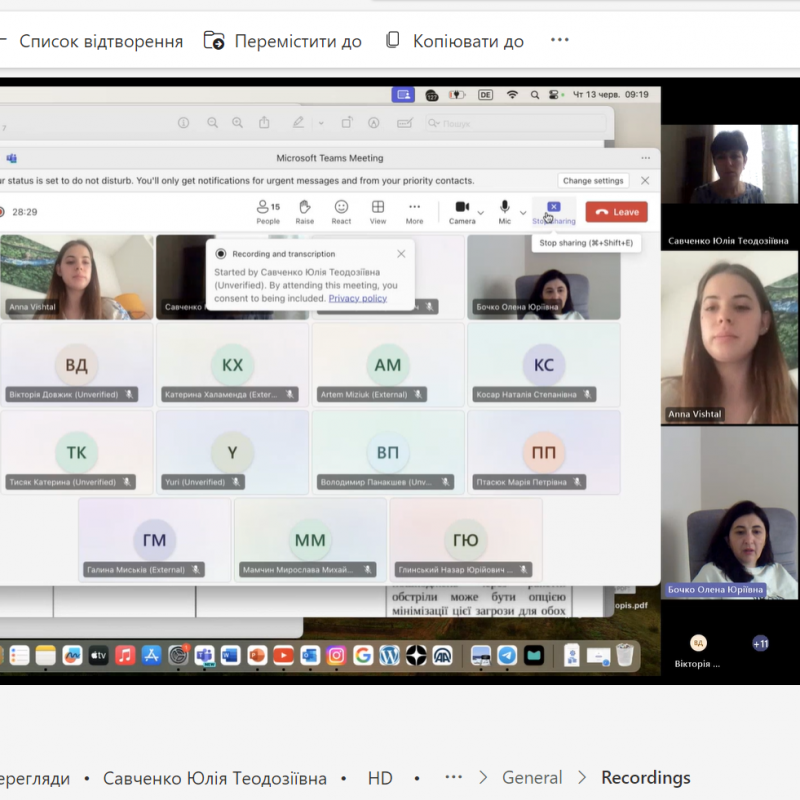The height and width of the screenshot is (800, 800).
Task: Click Перемістити до in the toolbar
Action: (283, 41)
